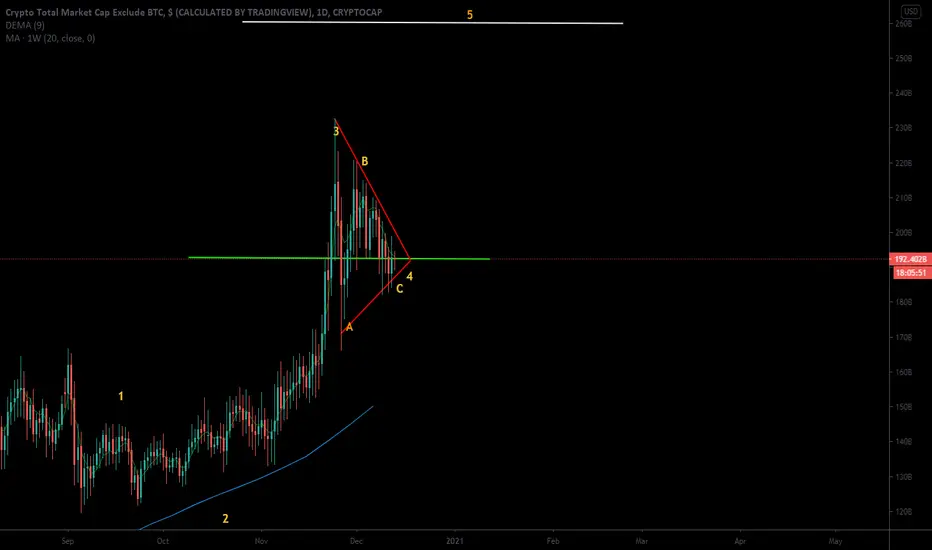Select the wave label 2 near the bottom

coord(225,518)
